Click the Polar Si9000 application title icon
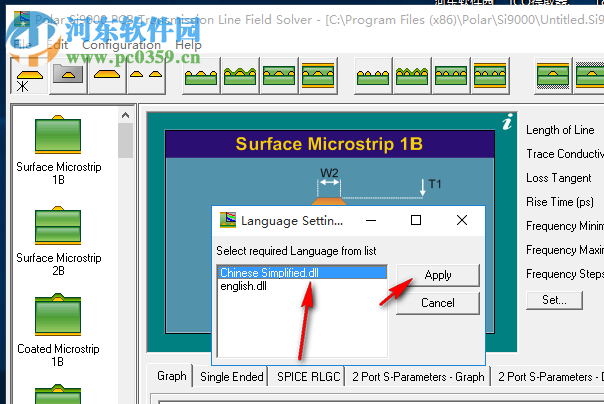604x404 pixels. click(22, 19)
